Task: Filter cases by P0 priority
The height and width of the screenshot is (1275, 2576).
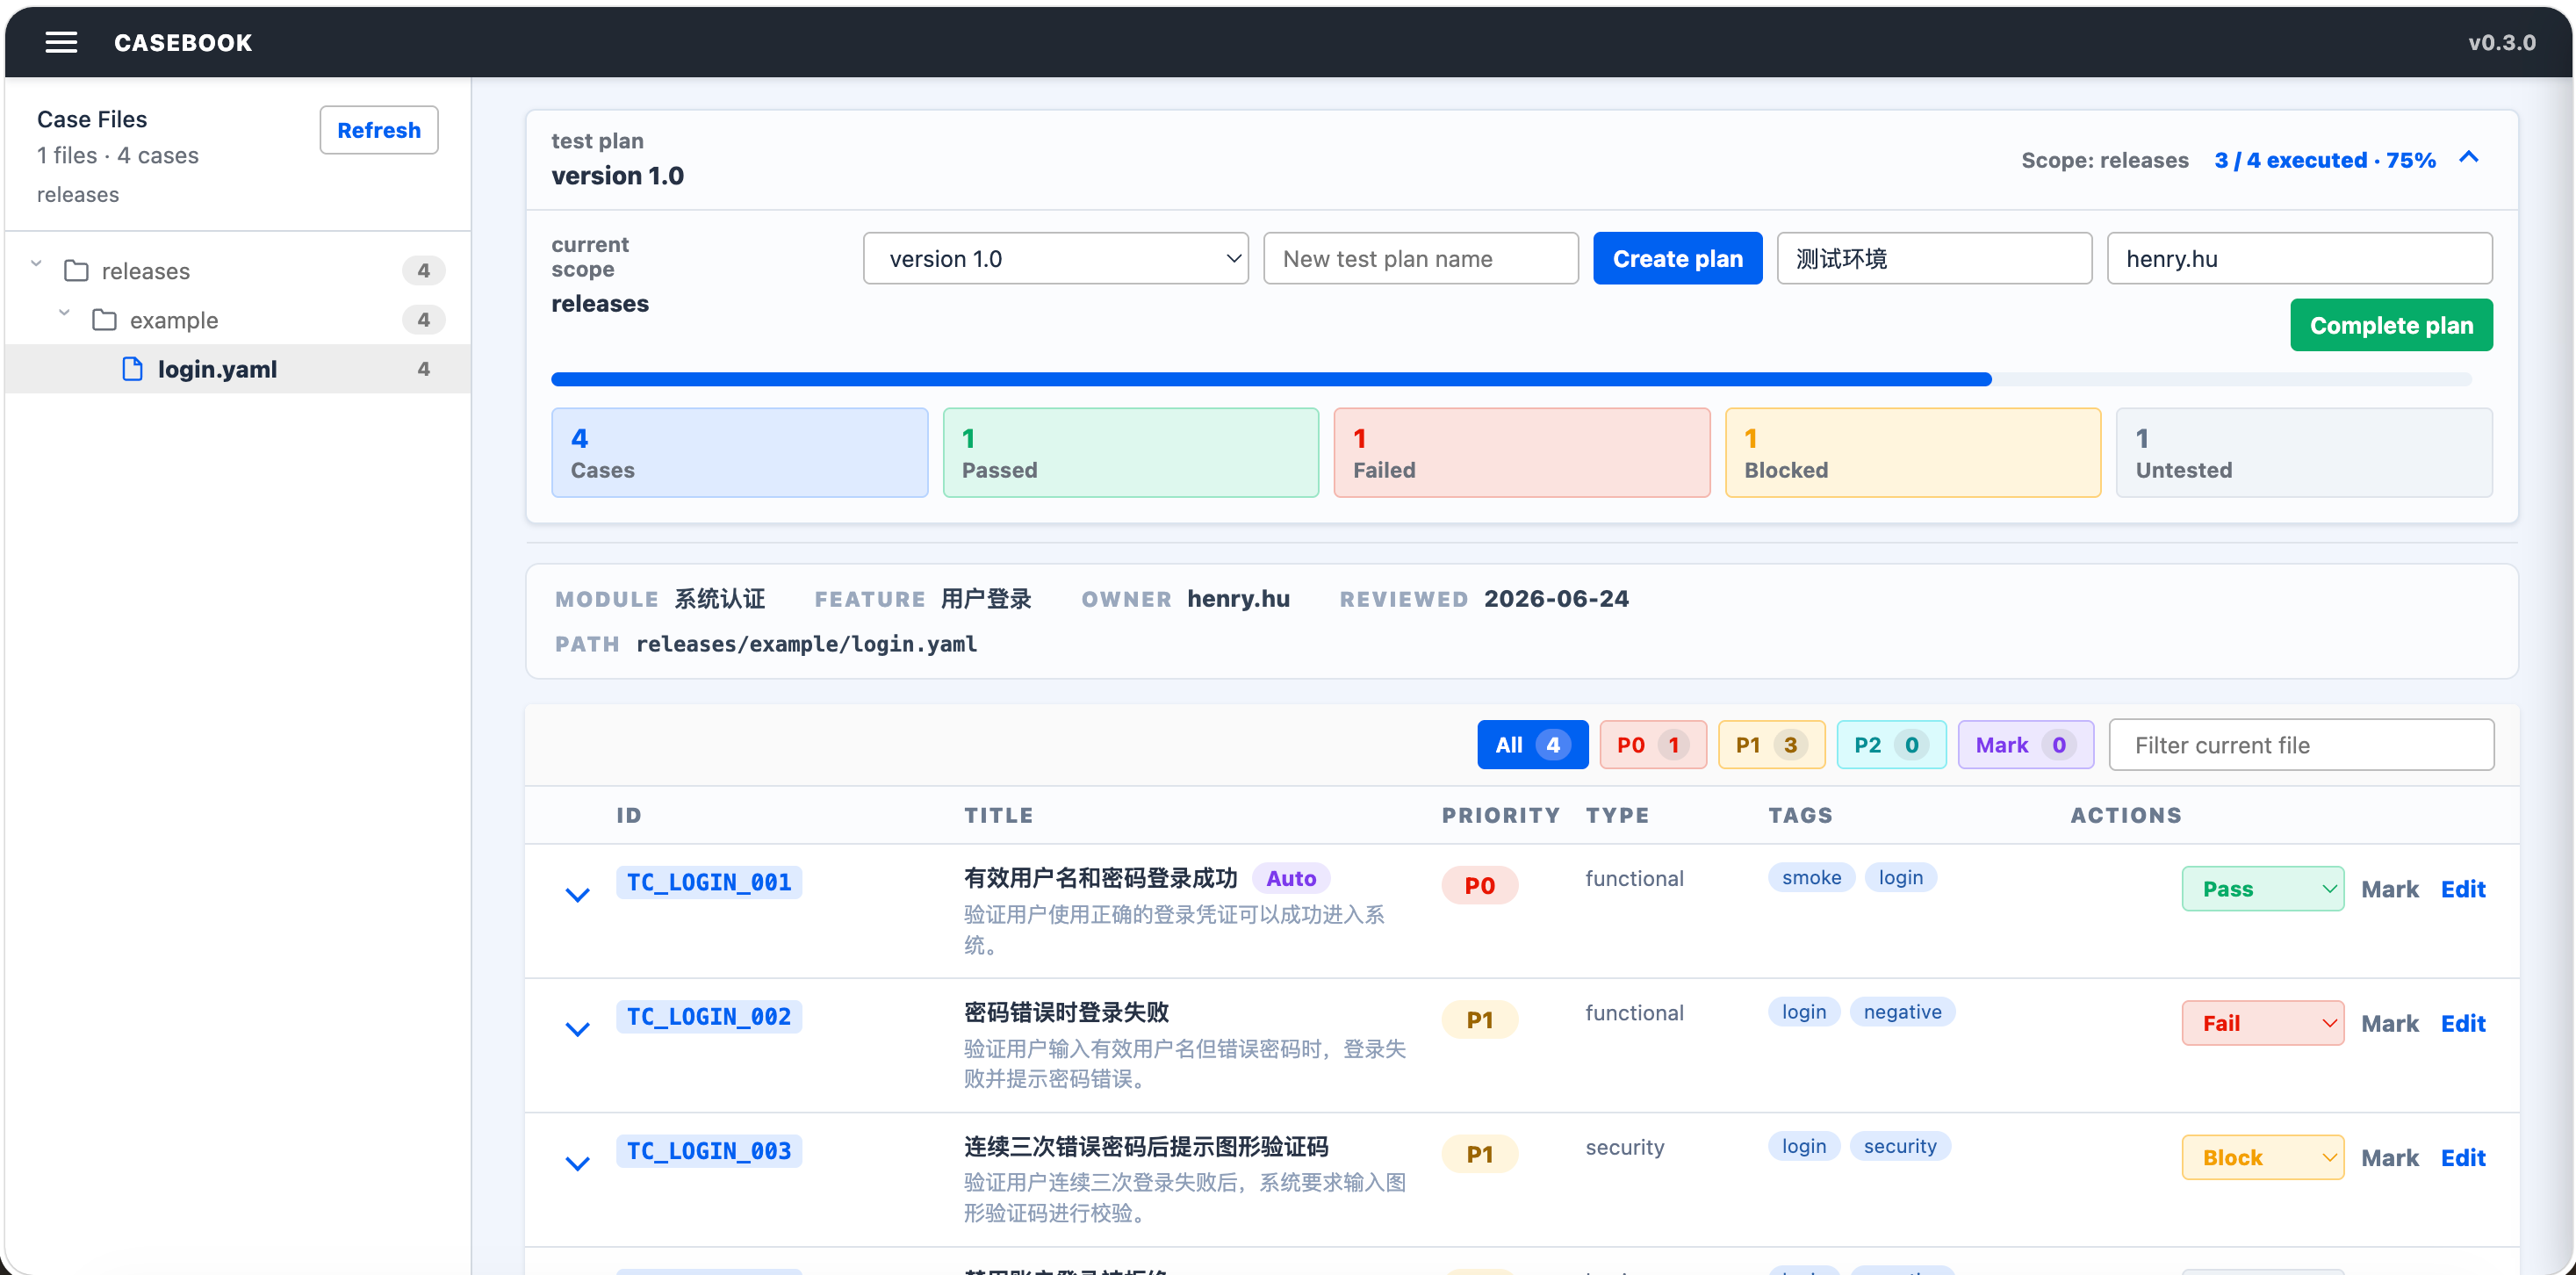Action: [x=1652, y=745]
